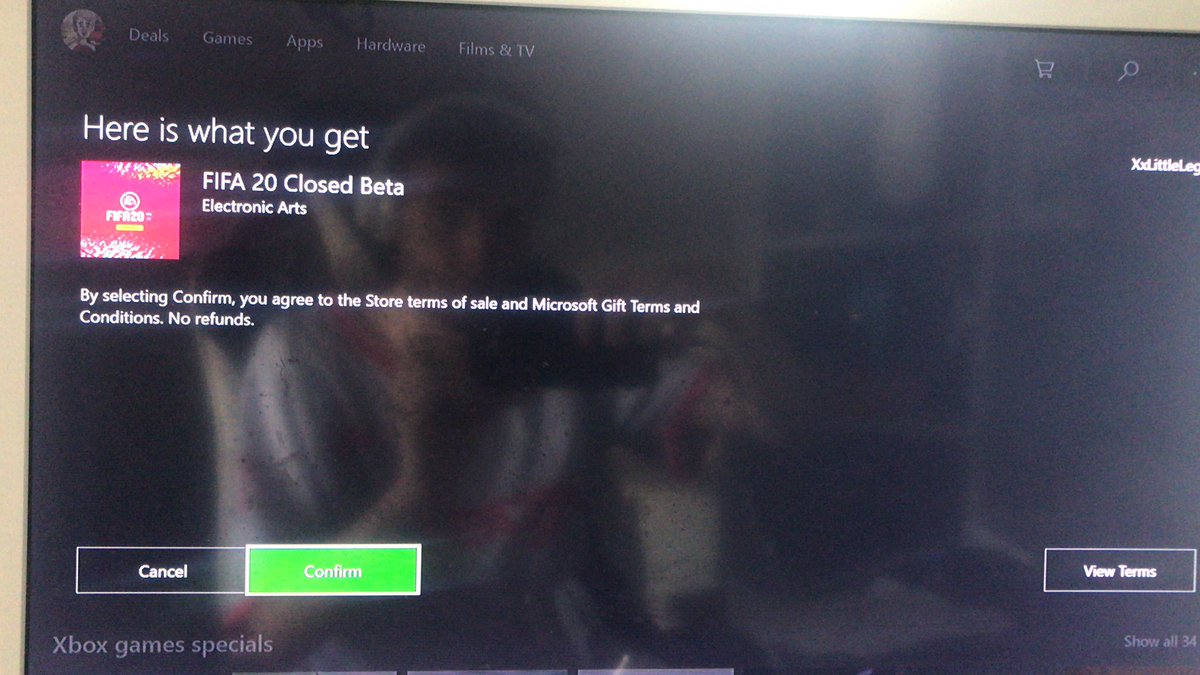The width and height of the screenshot is (1200, 675).
Task: Open the View Terms button
Action: [x=1119, y=571]
